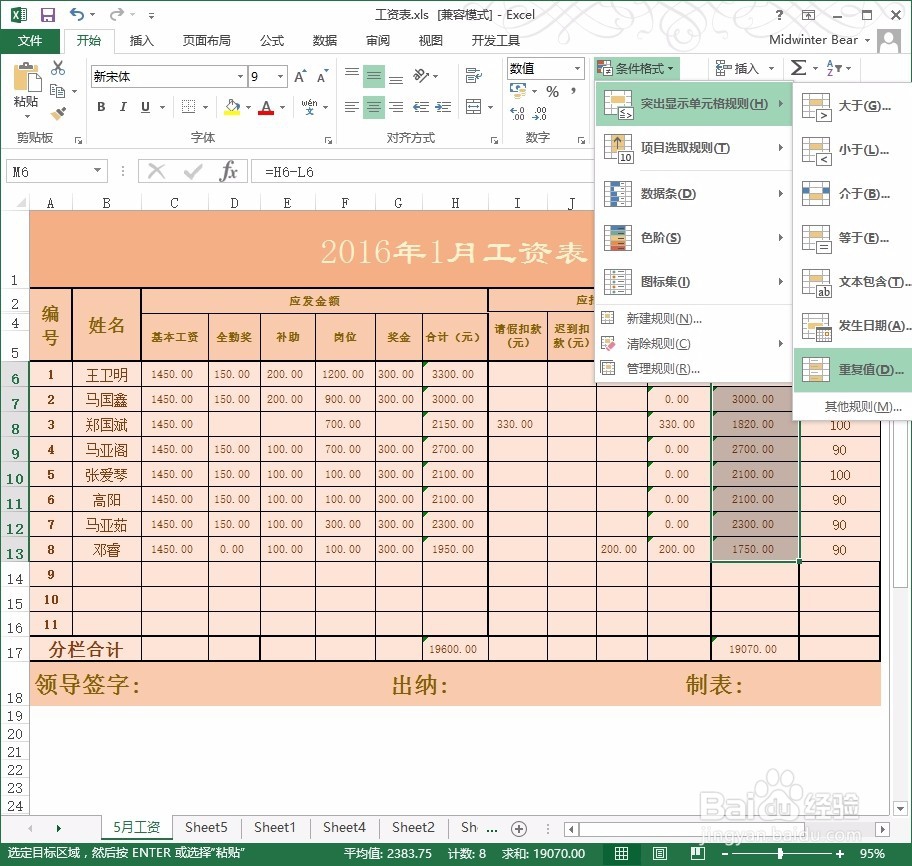Screen dimensions: 912x866
Task: Toggle italic formatting
Action: click(122, 106)
